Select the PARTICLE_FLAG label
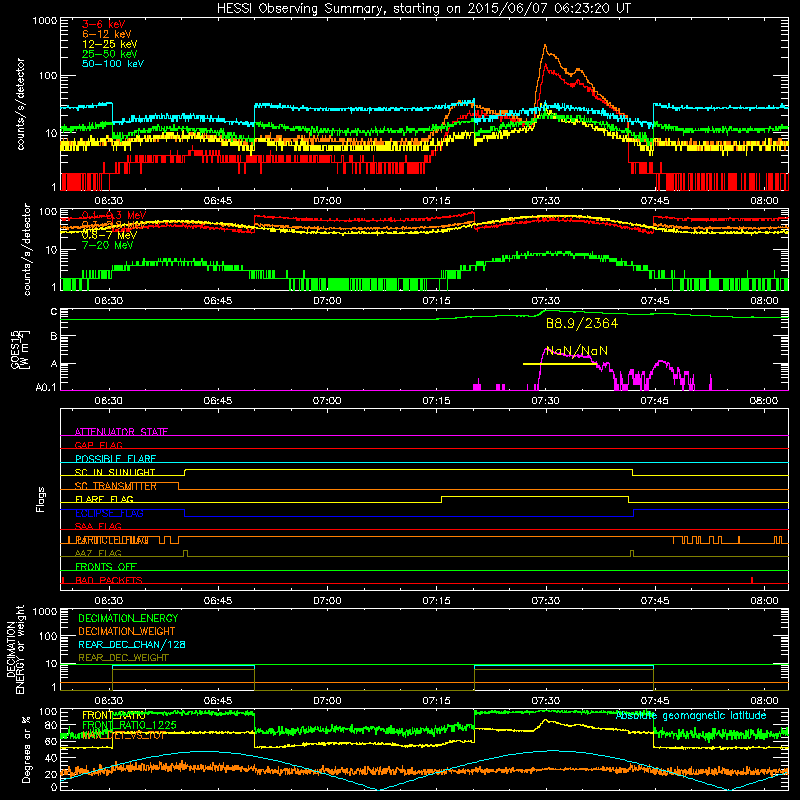This screenshot has height=800, width=800. coord(112,540)
